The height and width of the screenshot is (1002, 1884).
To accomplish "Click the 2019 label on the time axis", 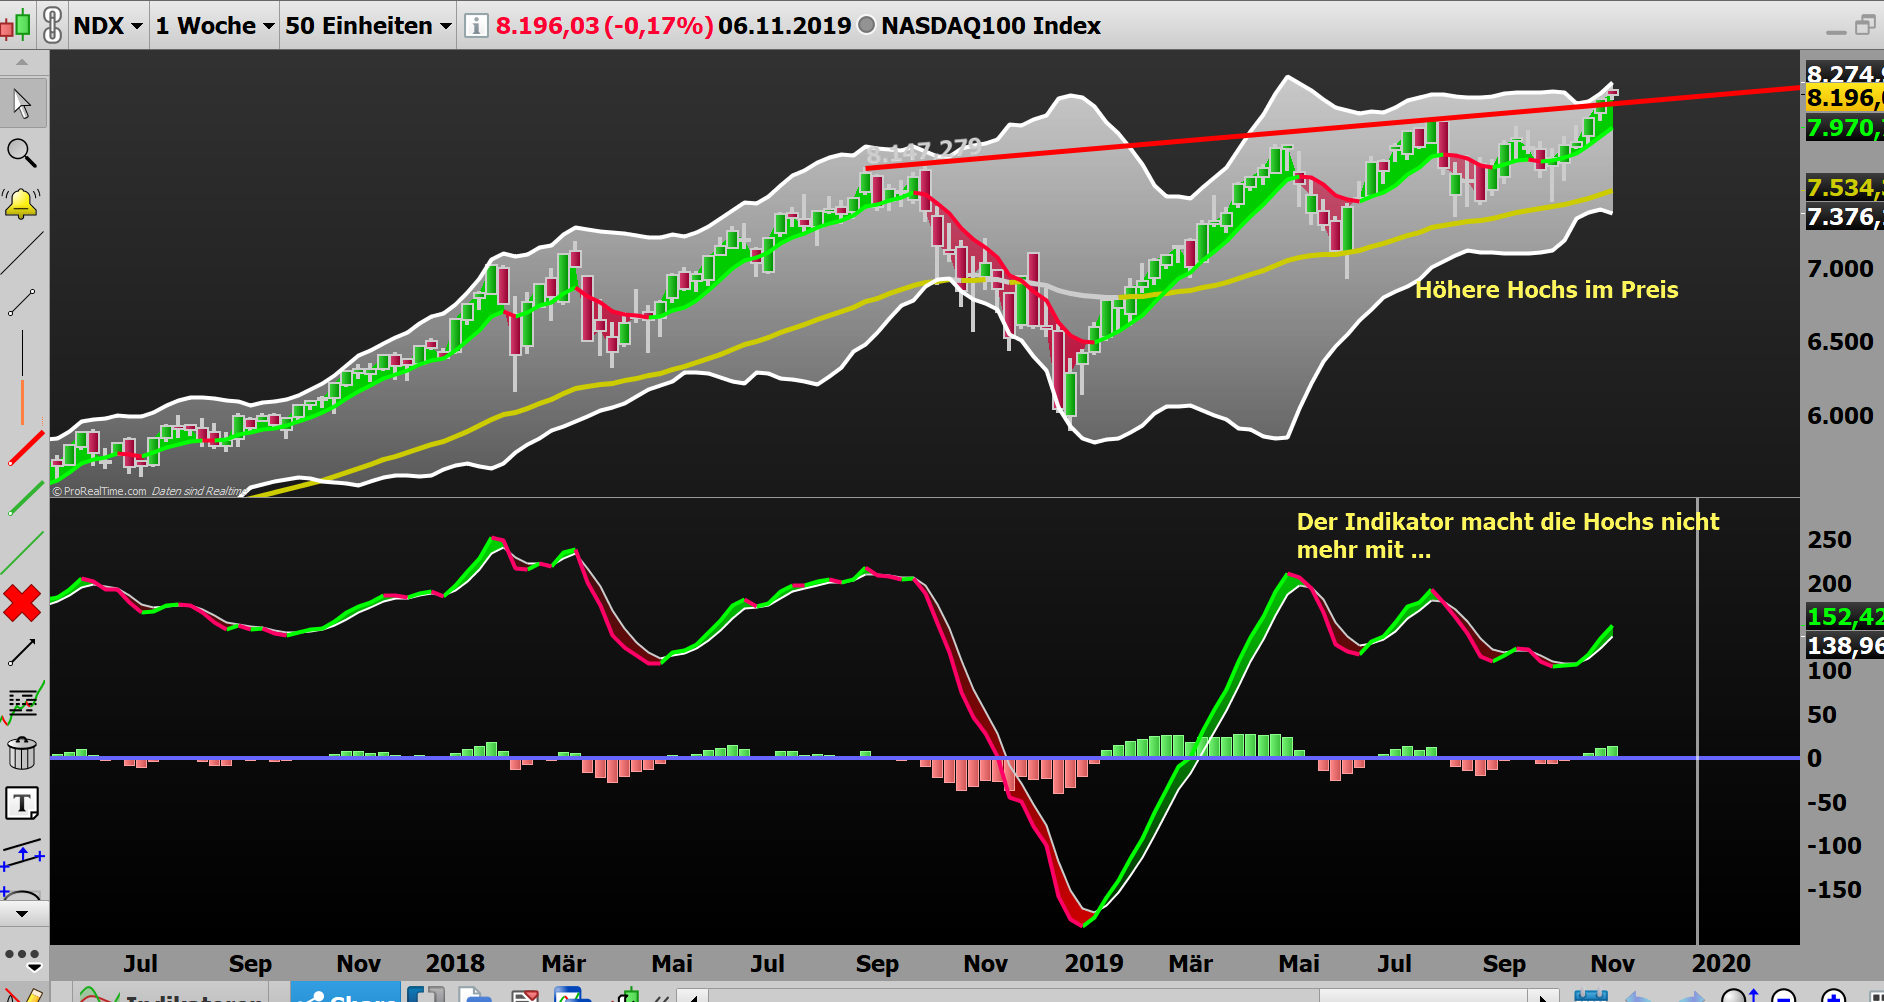I will point(1093,964).
